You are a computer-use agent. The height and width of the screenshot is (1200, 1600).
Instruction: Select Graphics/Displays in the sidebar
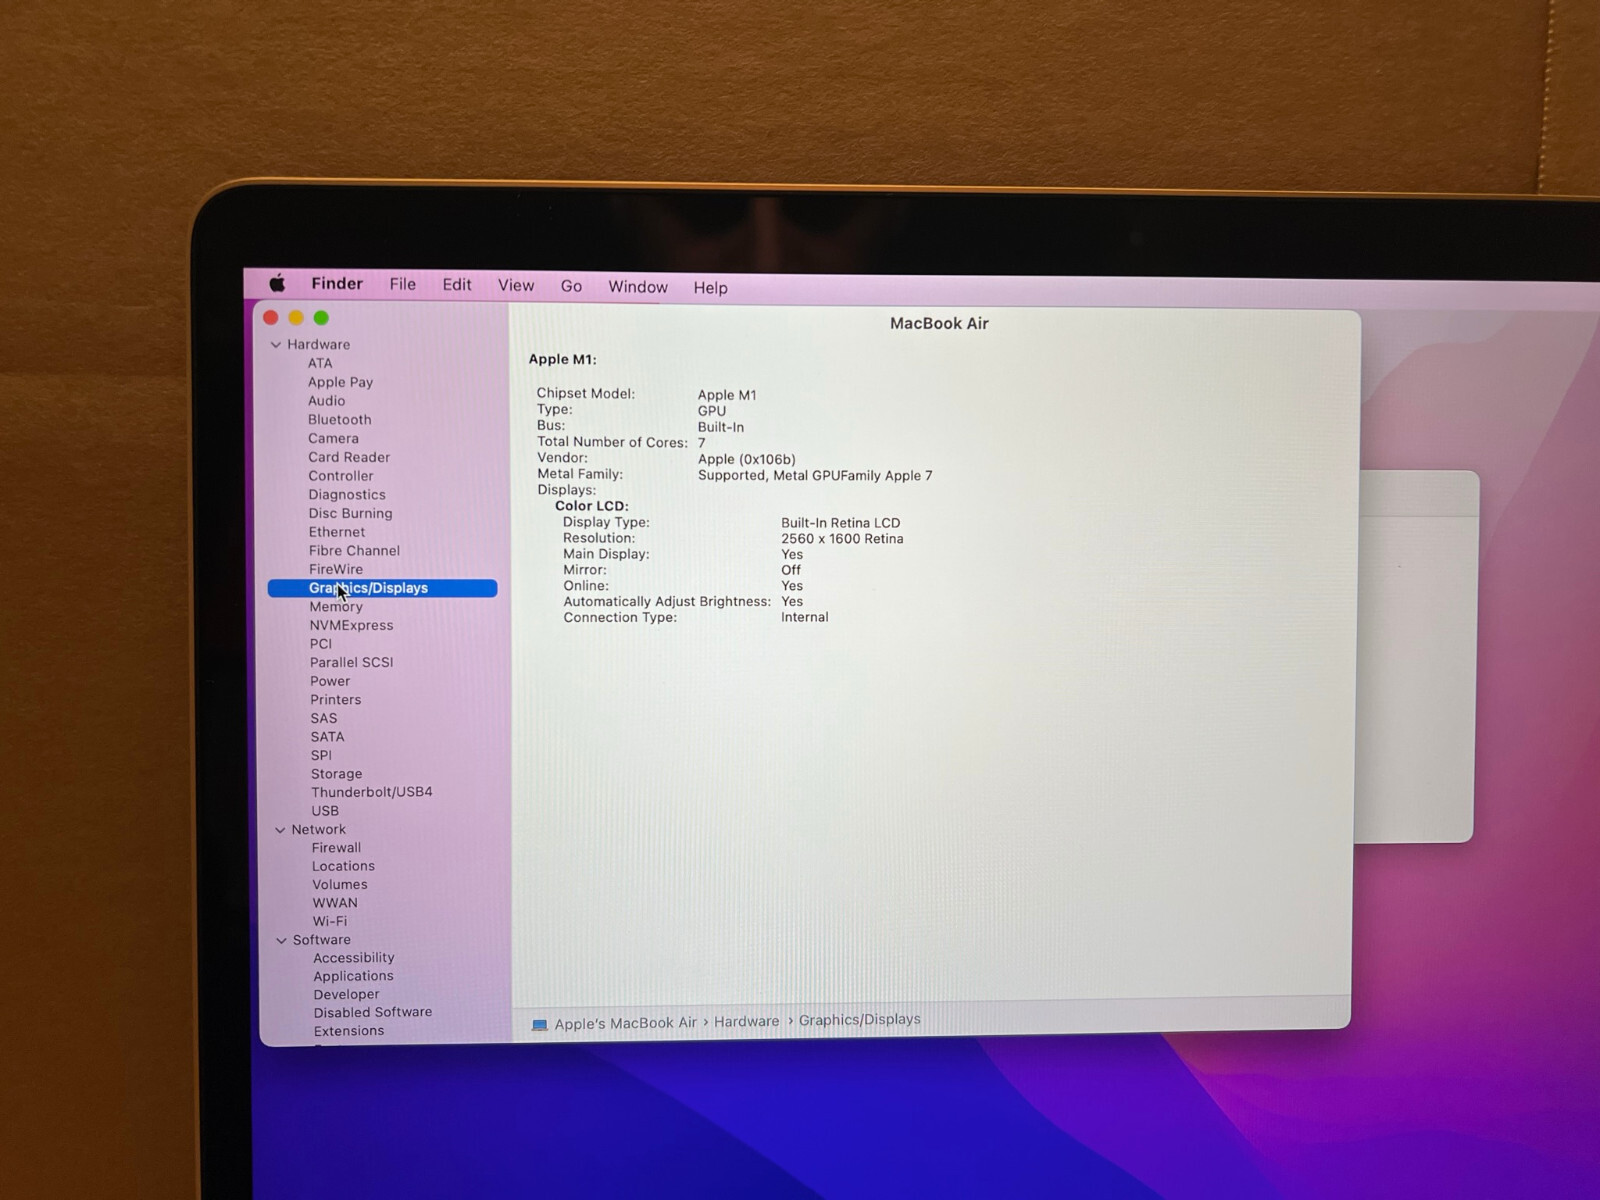(x=382, y=588)
